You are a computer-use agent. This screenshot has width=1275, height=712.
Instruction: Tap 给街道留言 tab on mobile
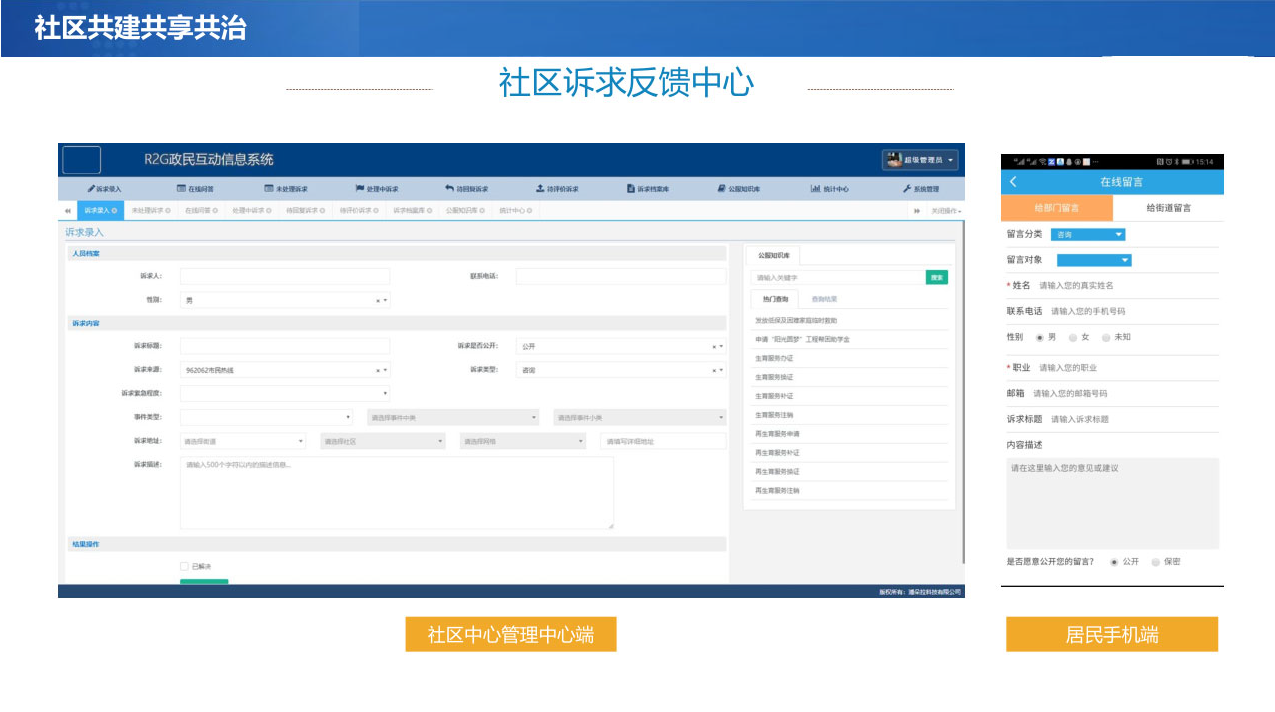pyautogui.click(x=1168, y=208)
